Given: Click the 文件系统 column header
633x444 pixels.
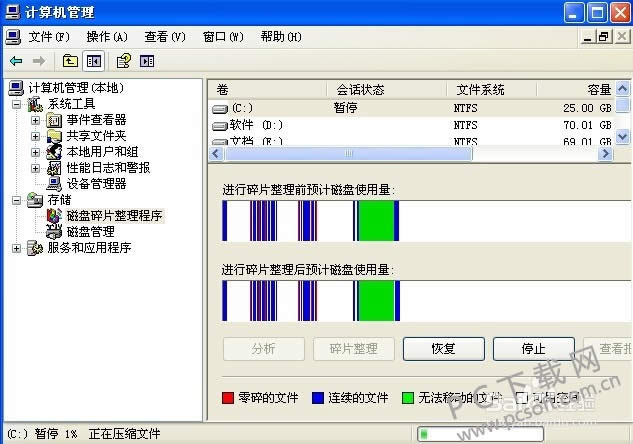Looking at the screenshot, I should [x=480, y=89].
